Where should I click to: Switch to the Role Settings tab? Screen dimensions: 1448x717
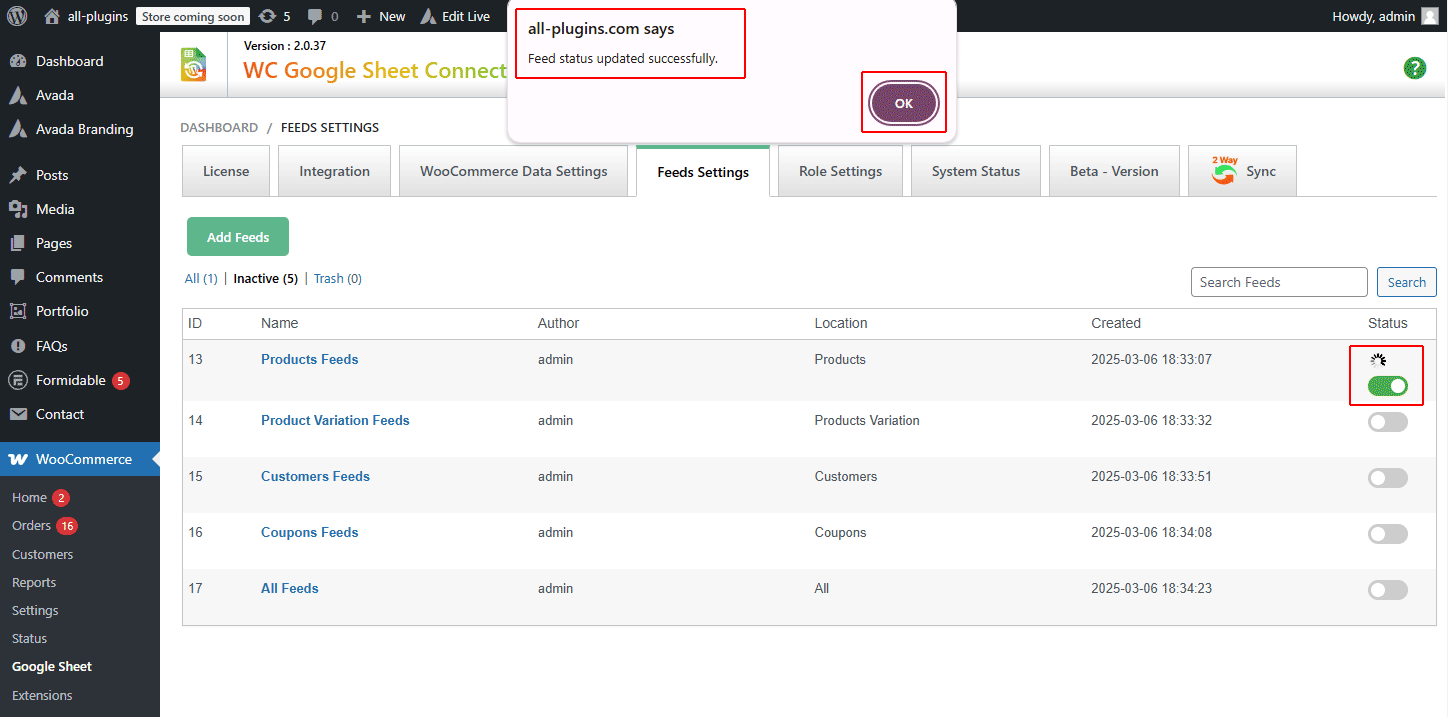pos(840,170)
